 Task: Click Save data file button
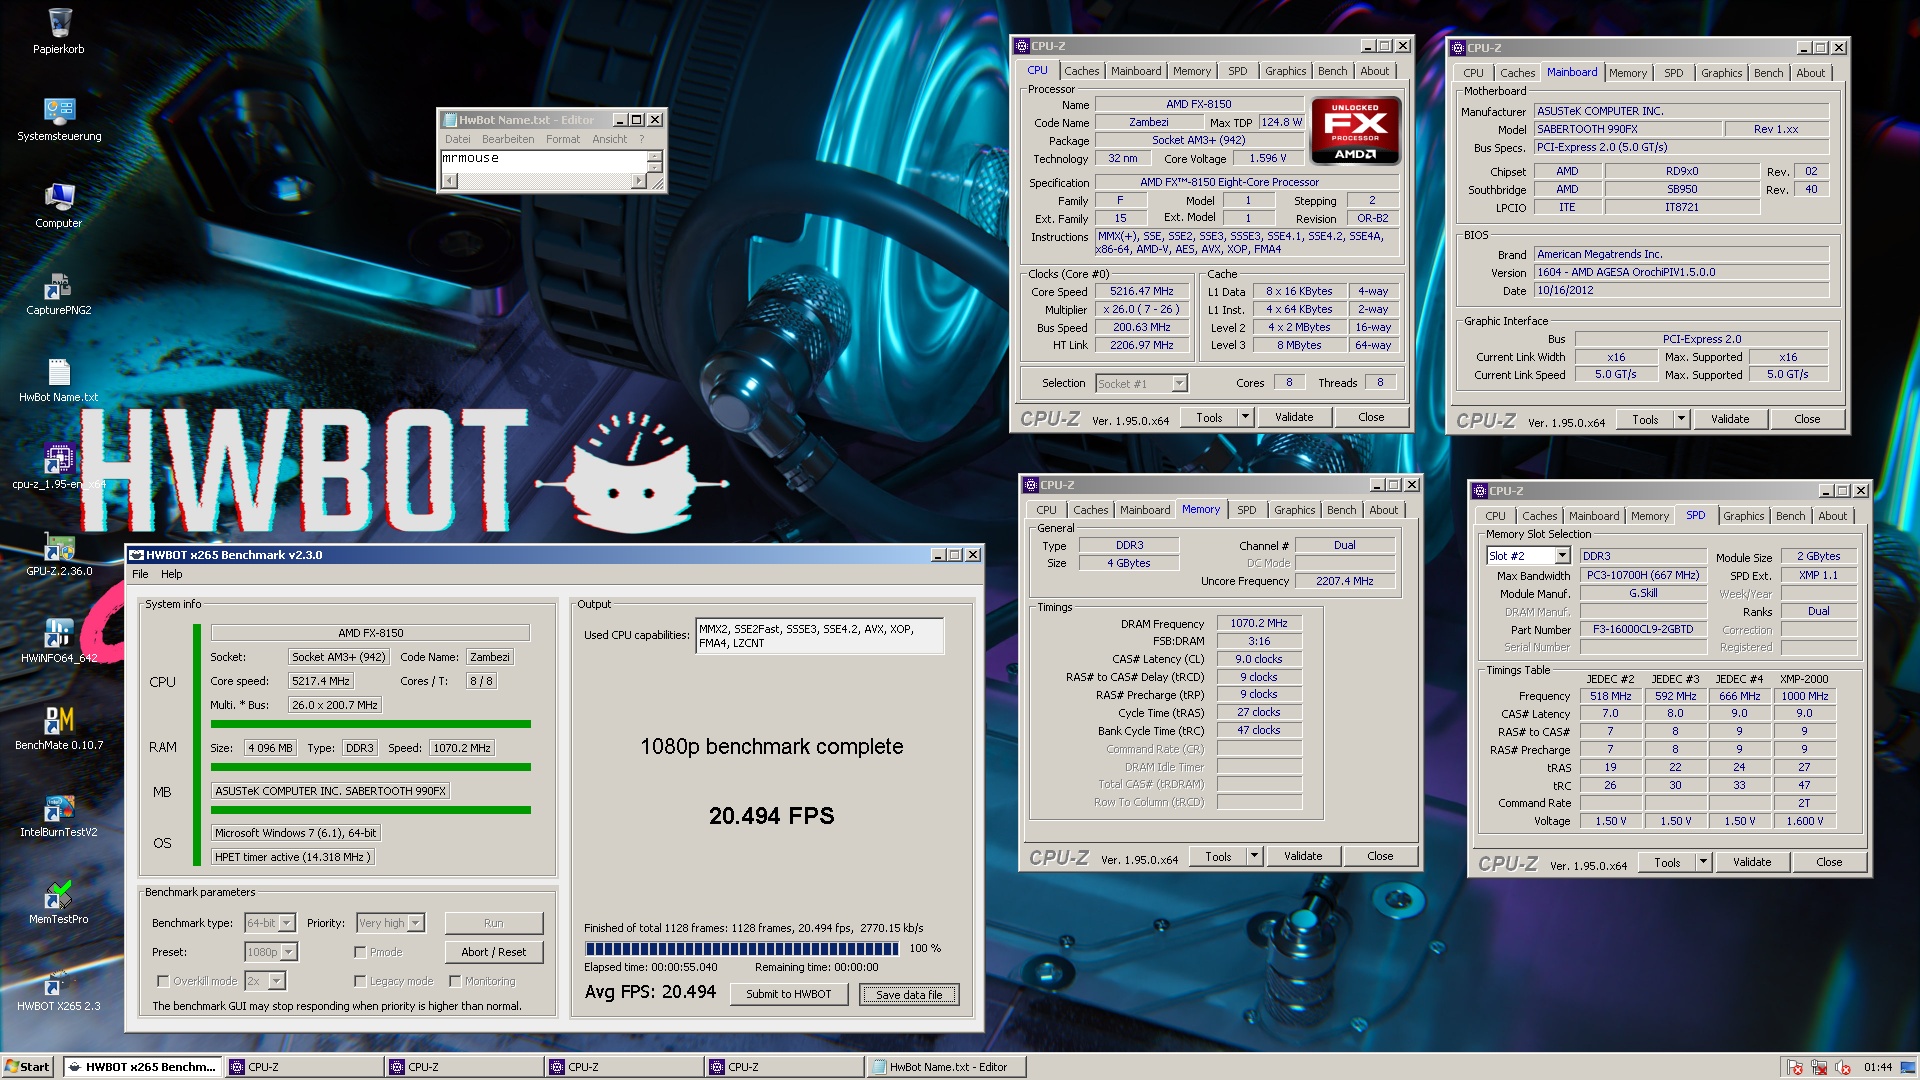(909, 995)
